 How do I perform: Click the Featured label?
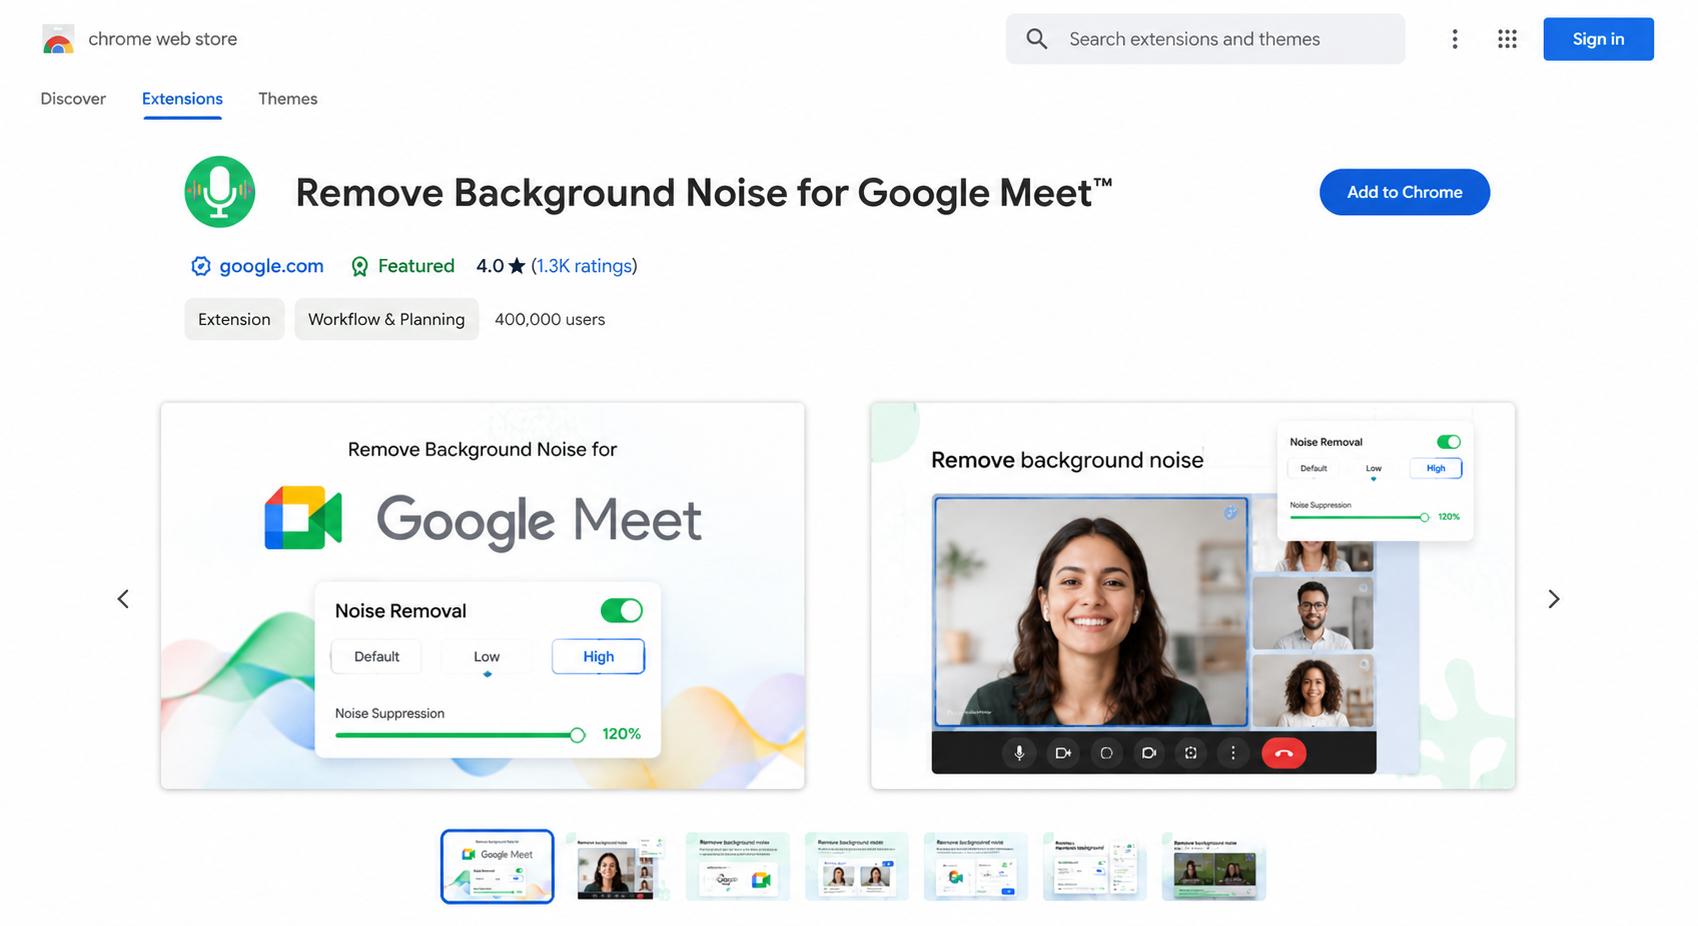pyautogui.click(x=416, y=266)
